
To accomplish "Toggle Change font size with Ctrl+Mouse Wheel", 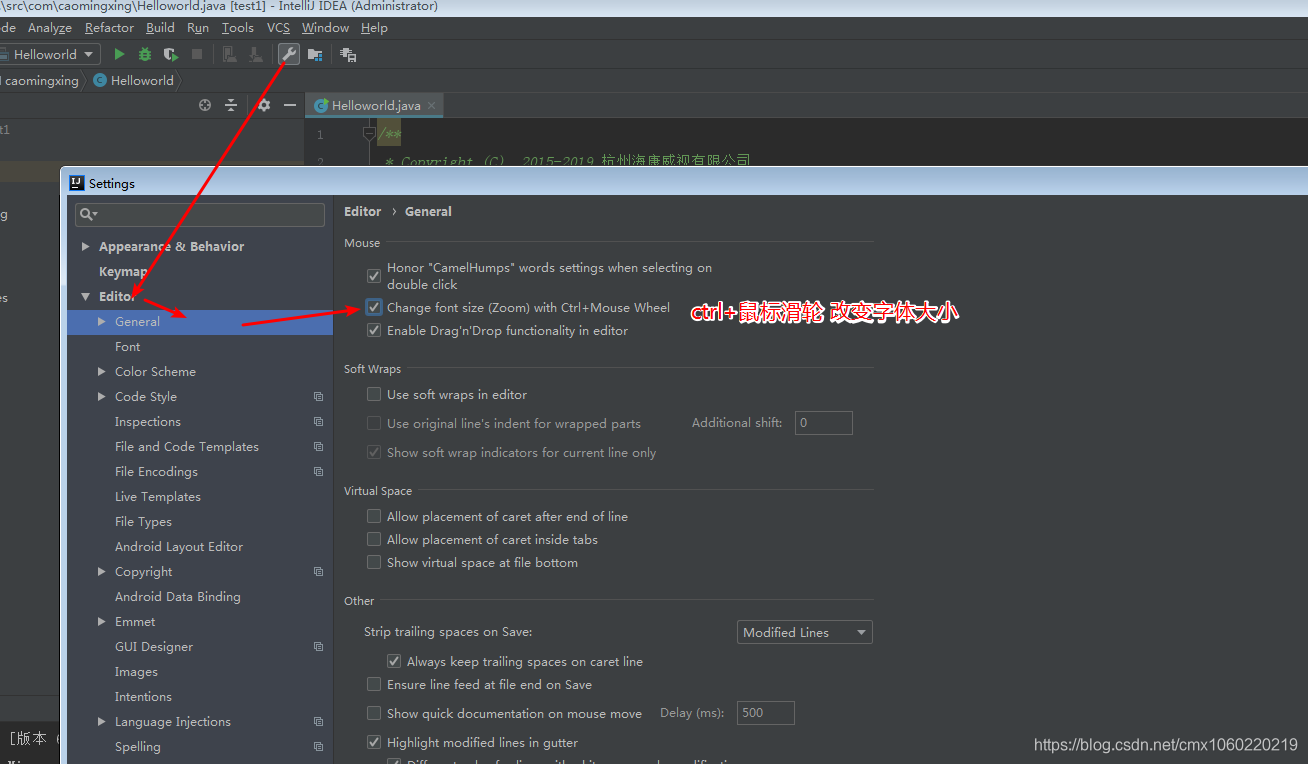I will click(x=374, y=308).
